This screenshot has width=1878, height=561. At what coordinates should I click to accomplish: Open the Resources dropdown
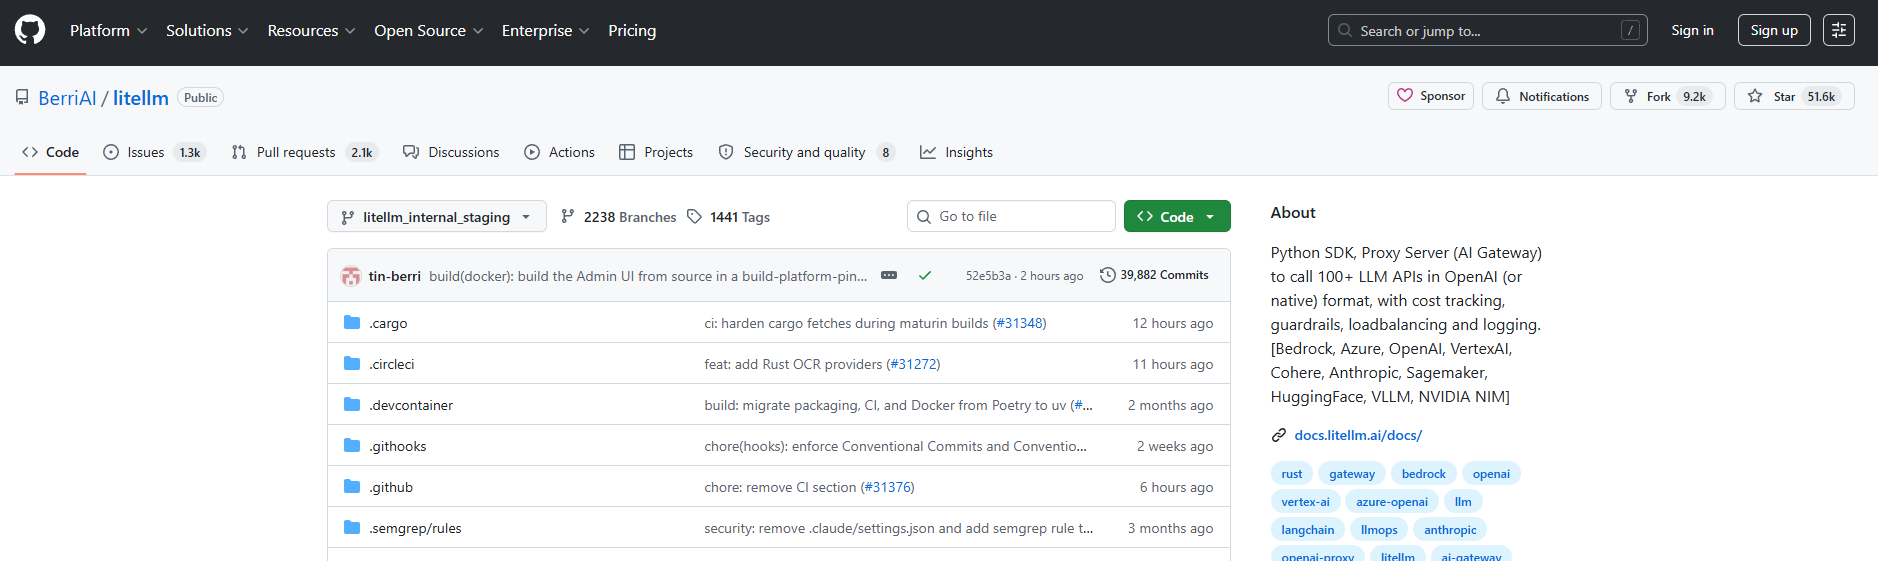pos(311,31)
